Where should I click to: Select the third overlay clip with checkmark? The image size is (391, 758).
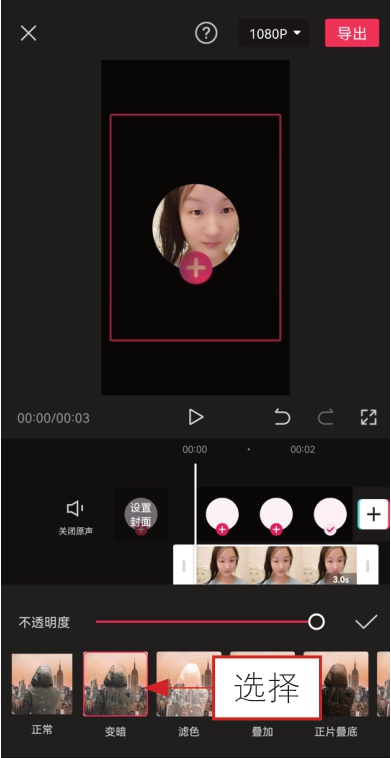[x=330, y=516]
